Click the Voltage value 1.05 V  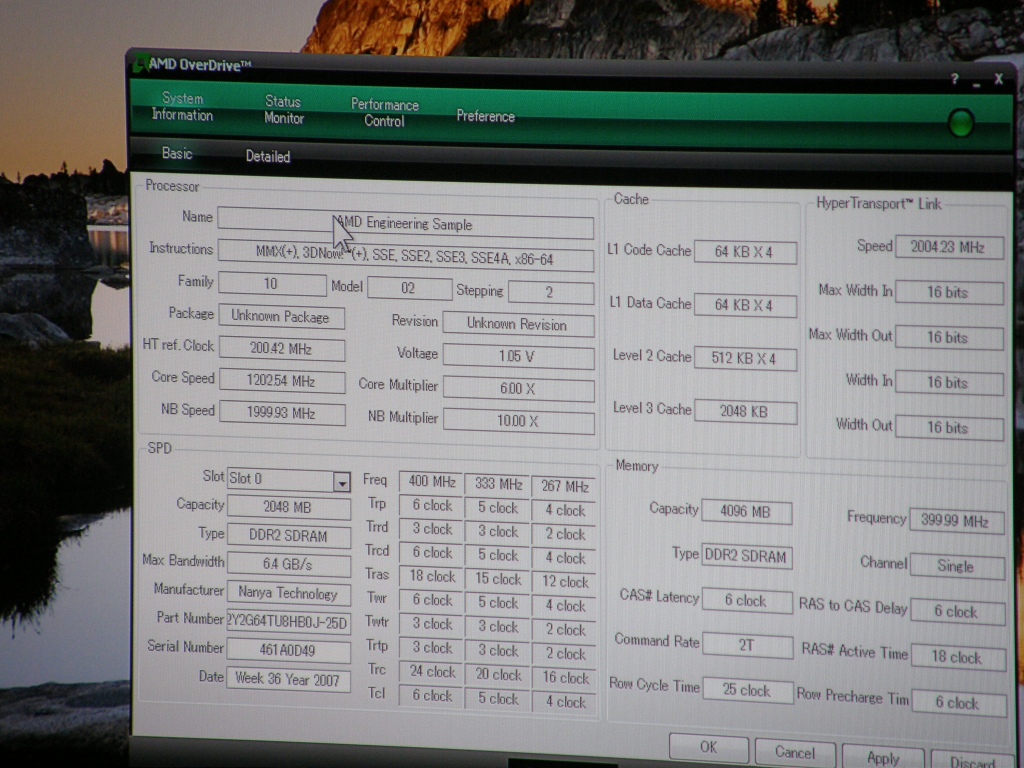[x=519, y=357]
